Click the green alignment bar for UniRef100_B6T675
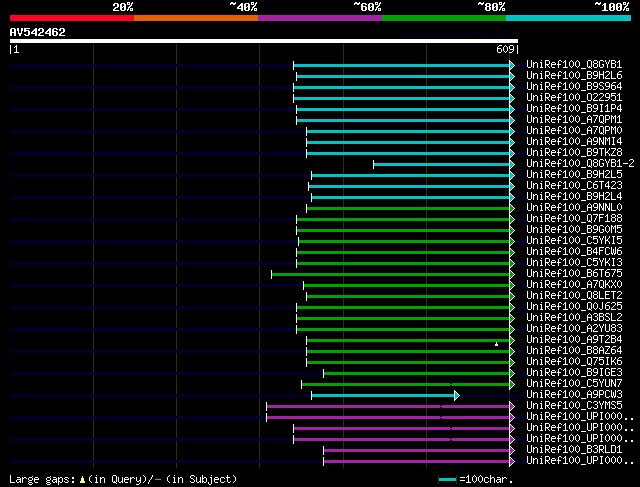640x487 pixels. coord(390,274)
